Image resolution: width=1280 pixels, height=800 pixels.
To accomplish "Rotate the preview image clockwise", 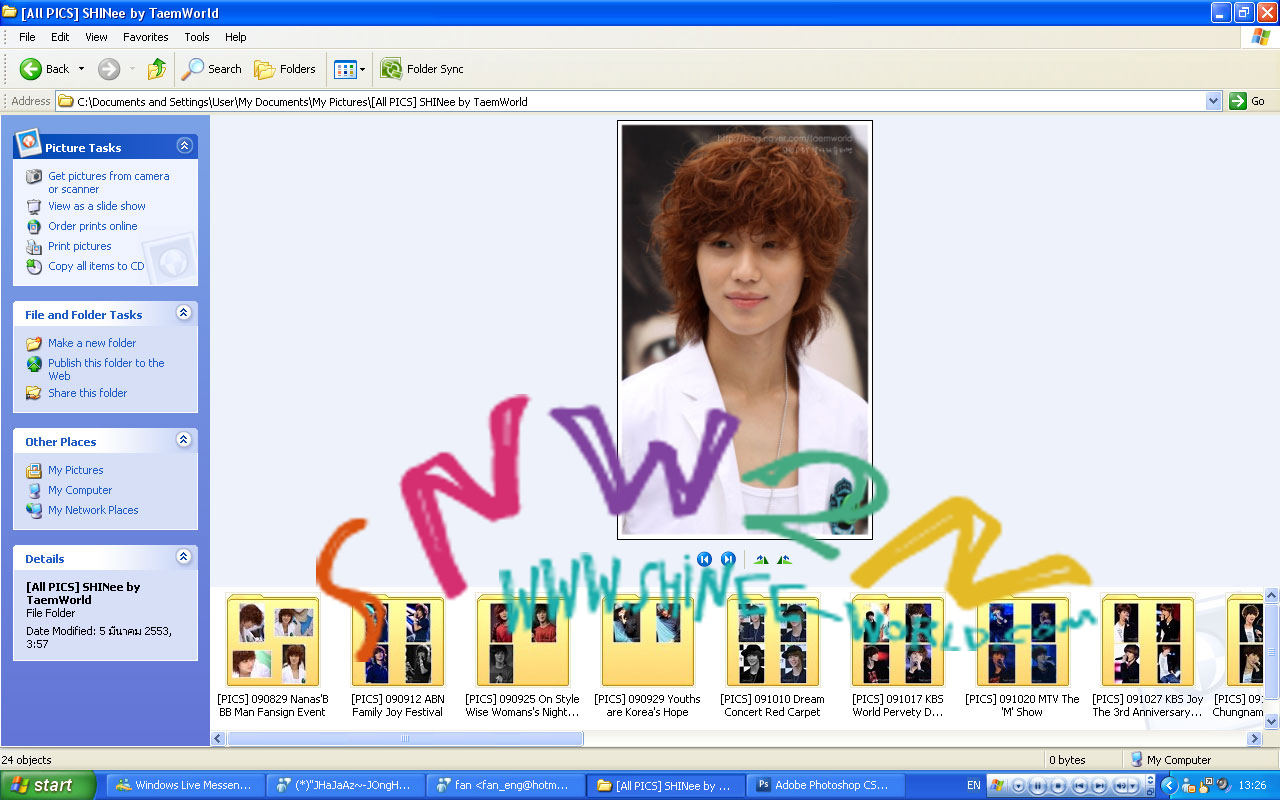I will coord(761,559).
